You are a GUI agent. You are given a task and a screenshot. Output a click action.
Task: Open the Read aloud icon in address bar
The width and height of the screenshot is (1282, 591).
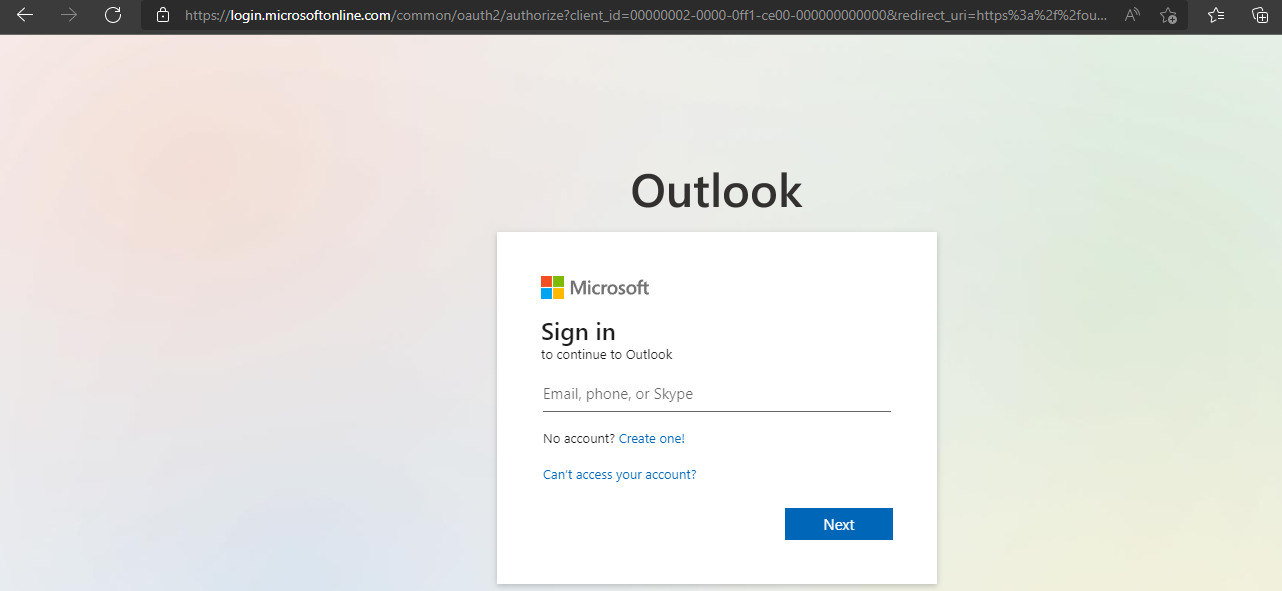pyautogui.click(x=1132, y=15)
